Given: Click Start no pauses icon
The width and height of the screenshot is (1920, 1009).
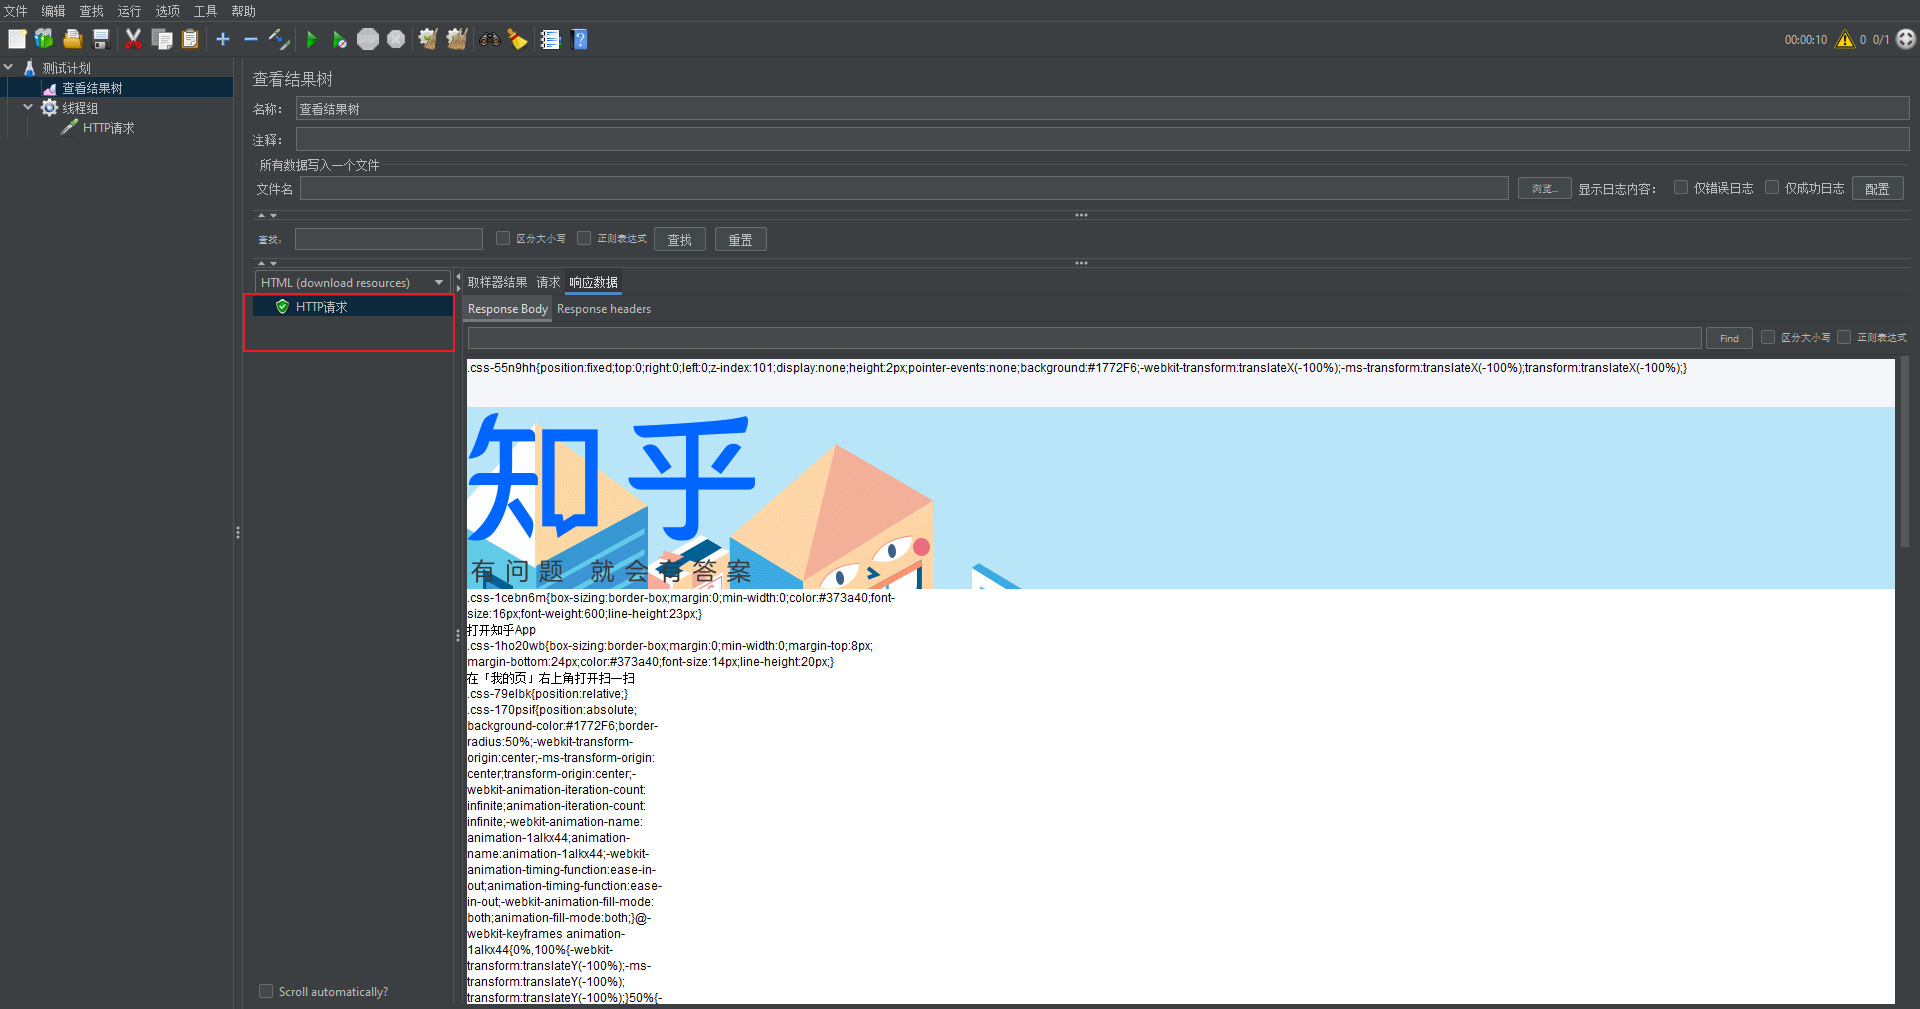Looking at the screenshot, I should 340,39.
